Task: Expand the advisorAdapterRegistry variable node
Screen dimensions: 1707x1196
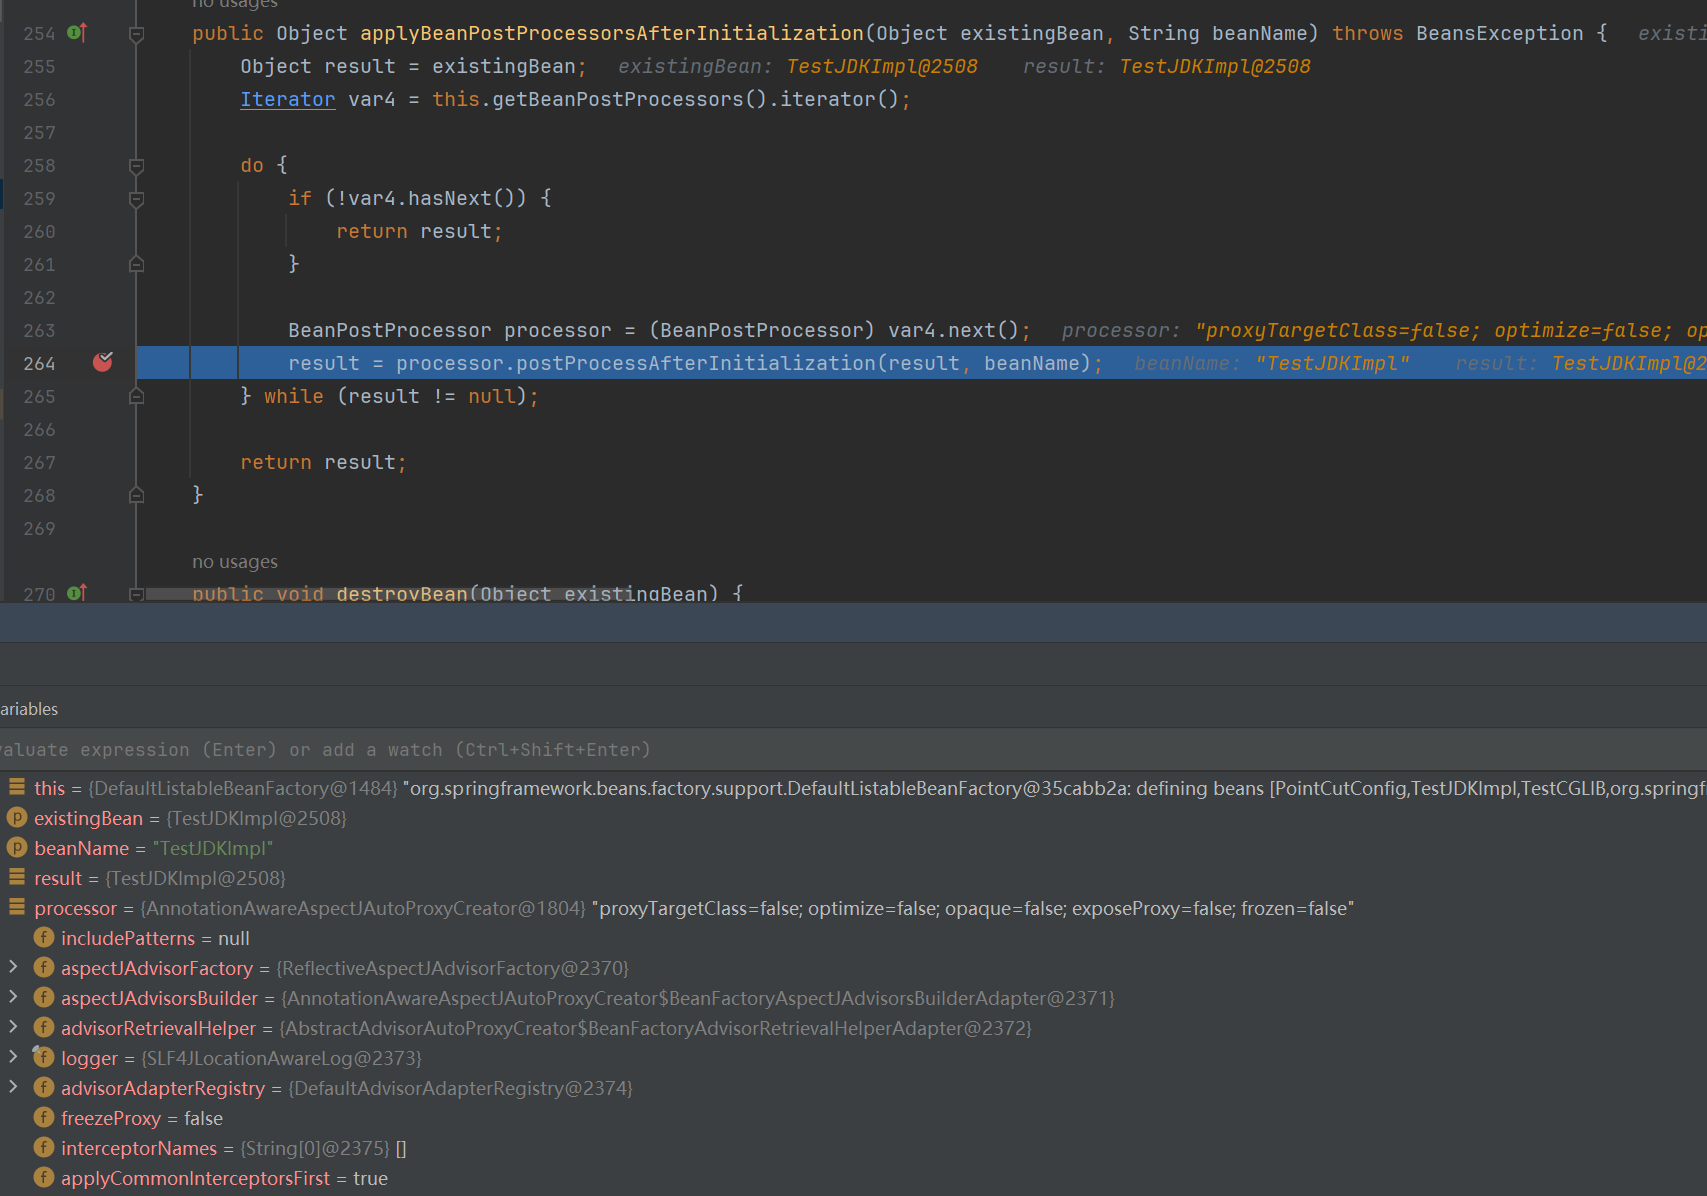Action: click(x=13, y=1087)
